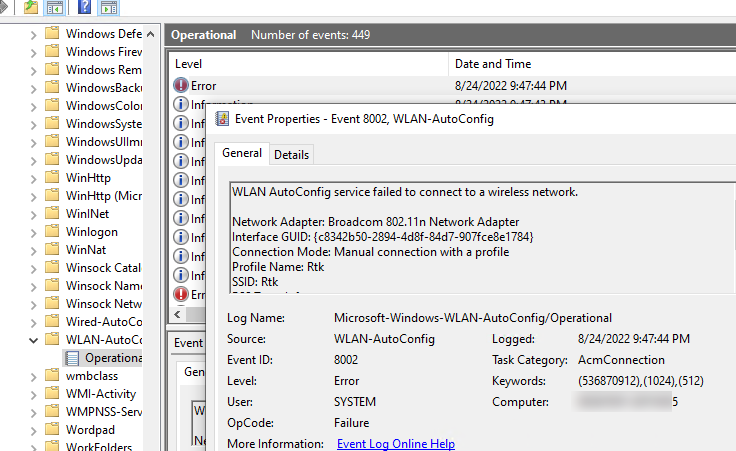Screen dimensions: 736x451
Task: Expand the WinHttp tree node
Action: [x=33, y=179]
